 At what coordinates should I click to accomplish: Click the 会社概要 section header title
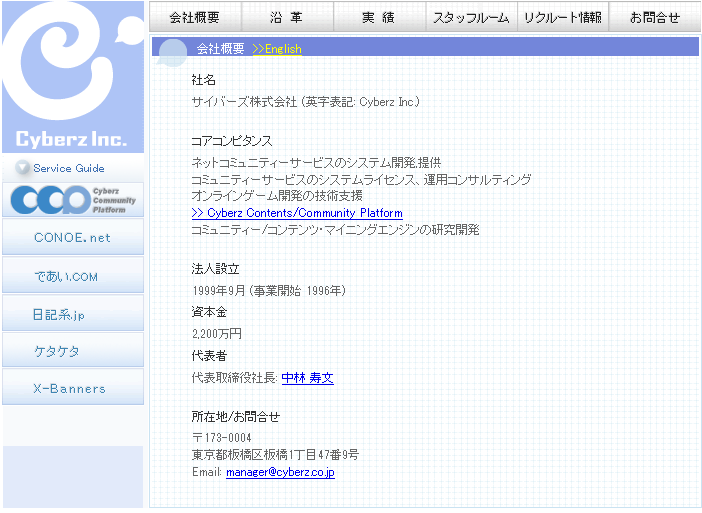click(x=220, y=48)
